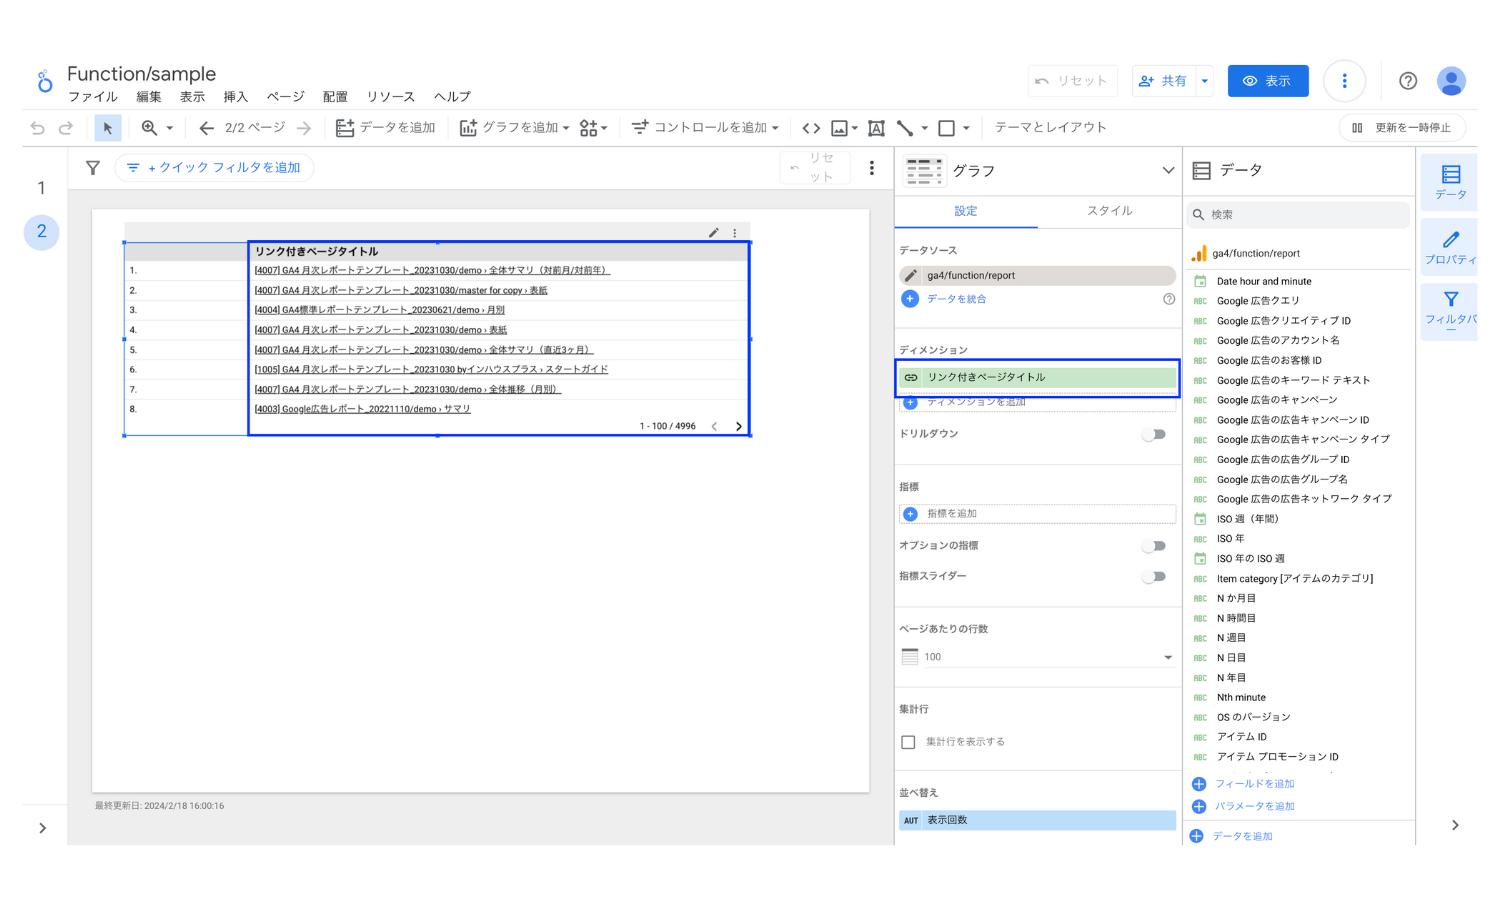Go to previous table page arrow
This screenshot has height=900, width=1500.
[x=714, y=426]
